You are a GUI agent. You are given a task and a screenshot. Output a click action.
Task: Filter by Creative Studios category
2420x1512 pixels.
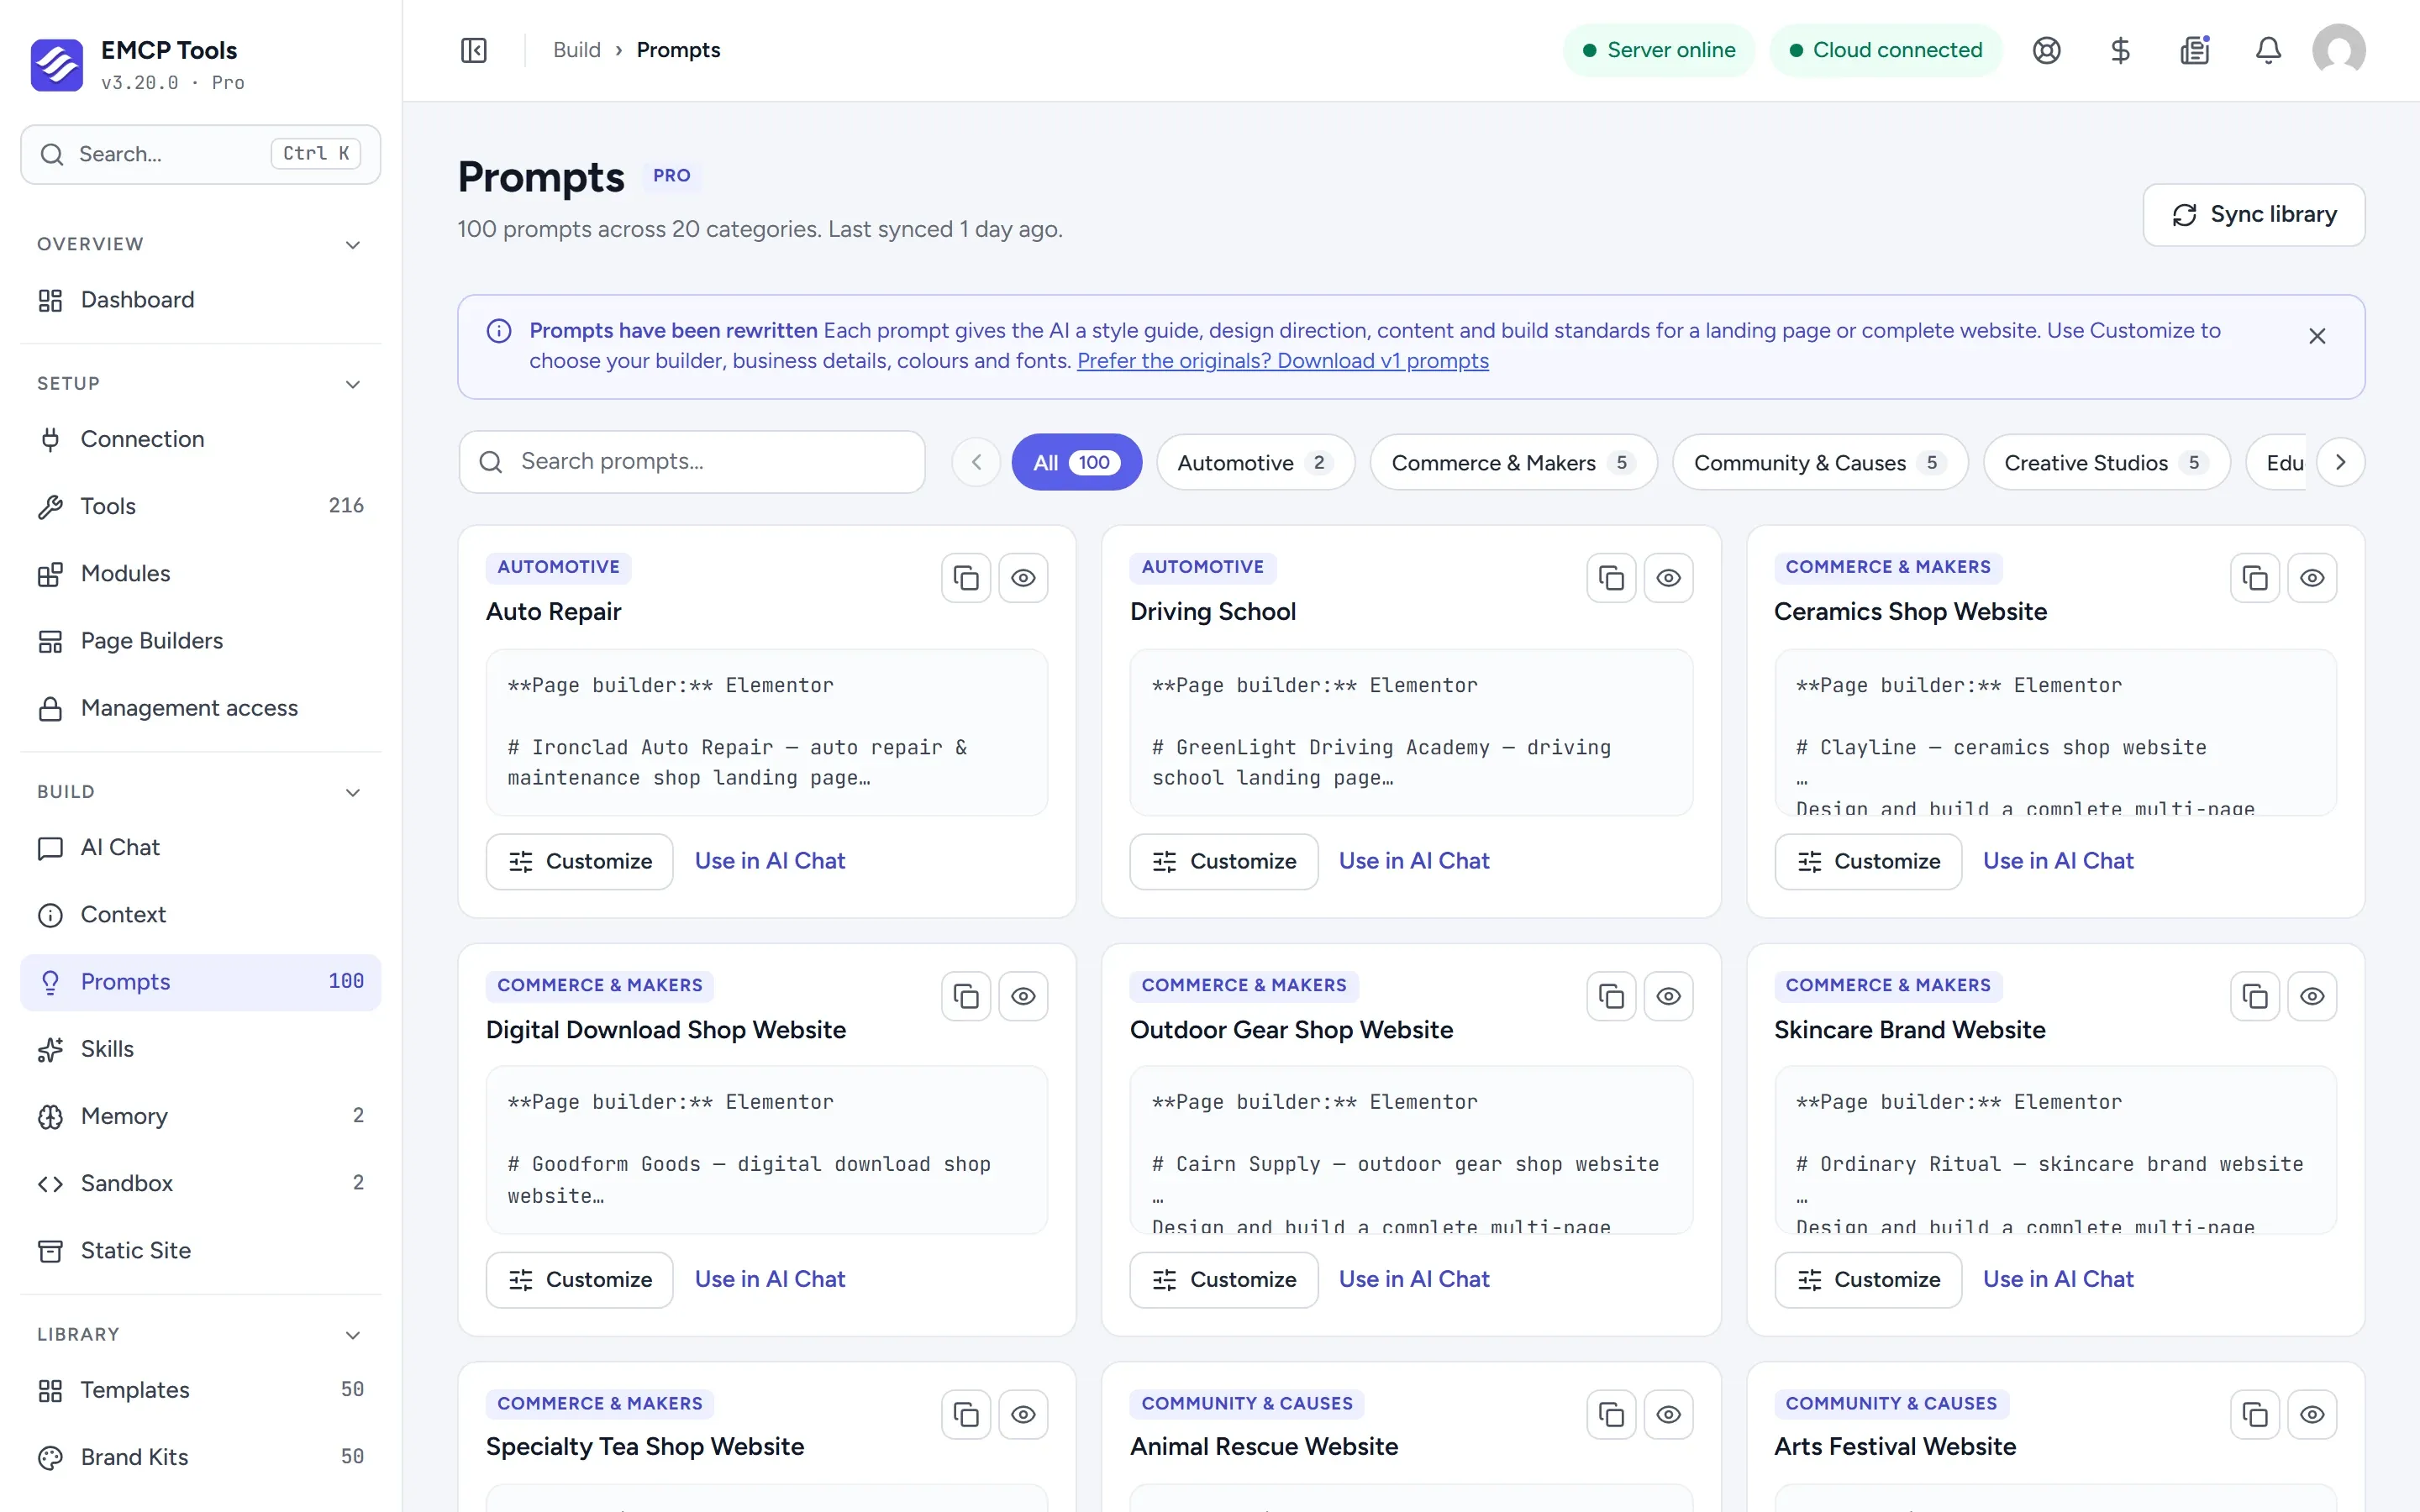pos(2106,462)
